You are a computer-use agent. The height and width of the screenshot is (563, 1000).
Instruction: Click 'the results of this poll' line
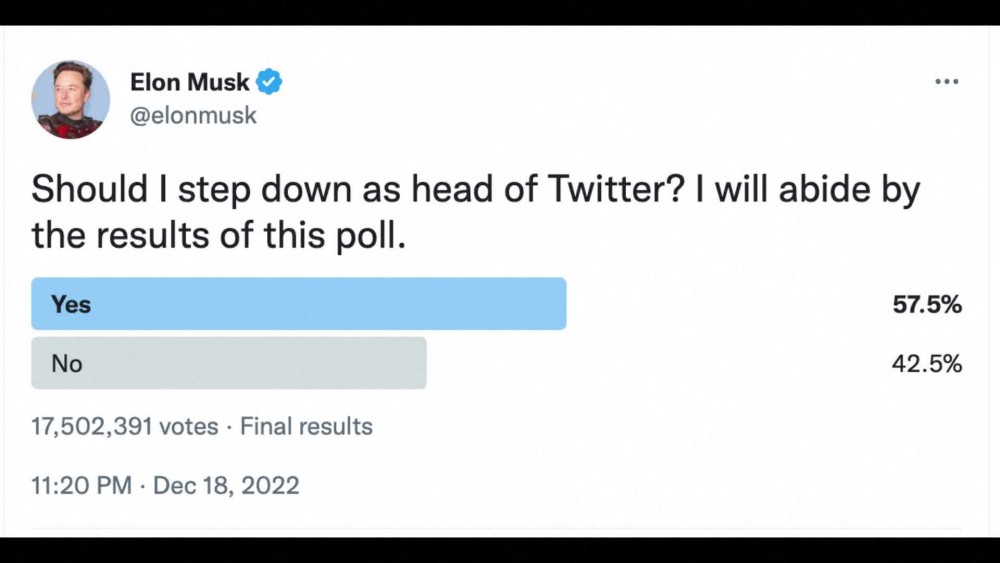219,236
